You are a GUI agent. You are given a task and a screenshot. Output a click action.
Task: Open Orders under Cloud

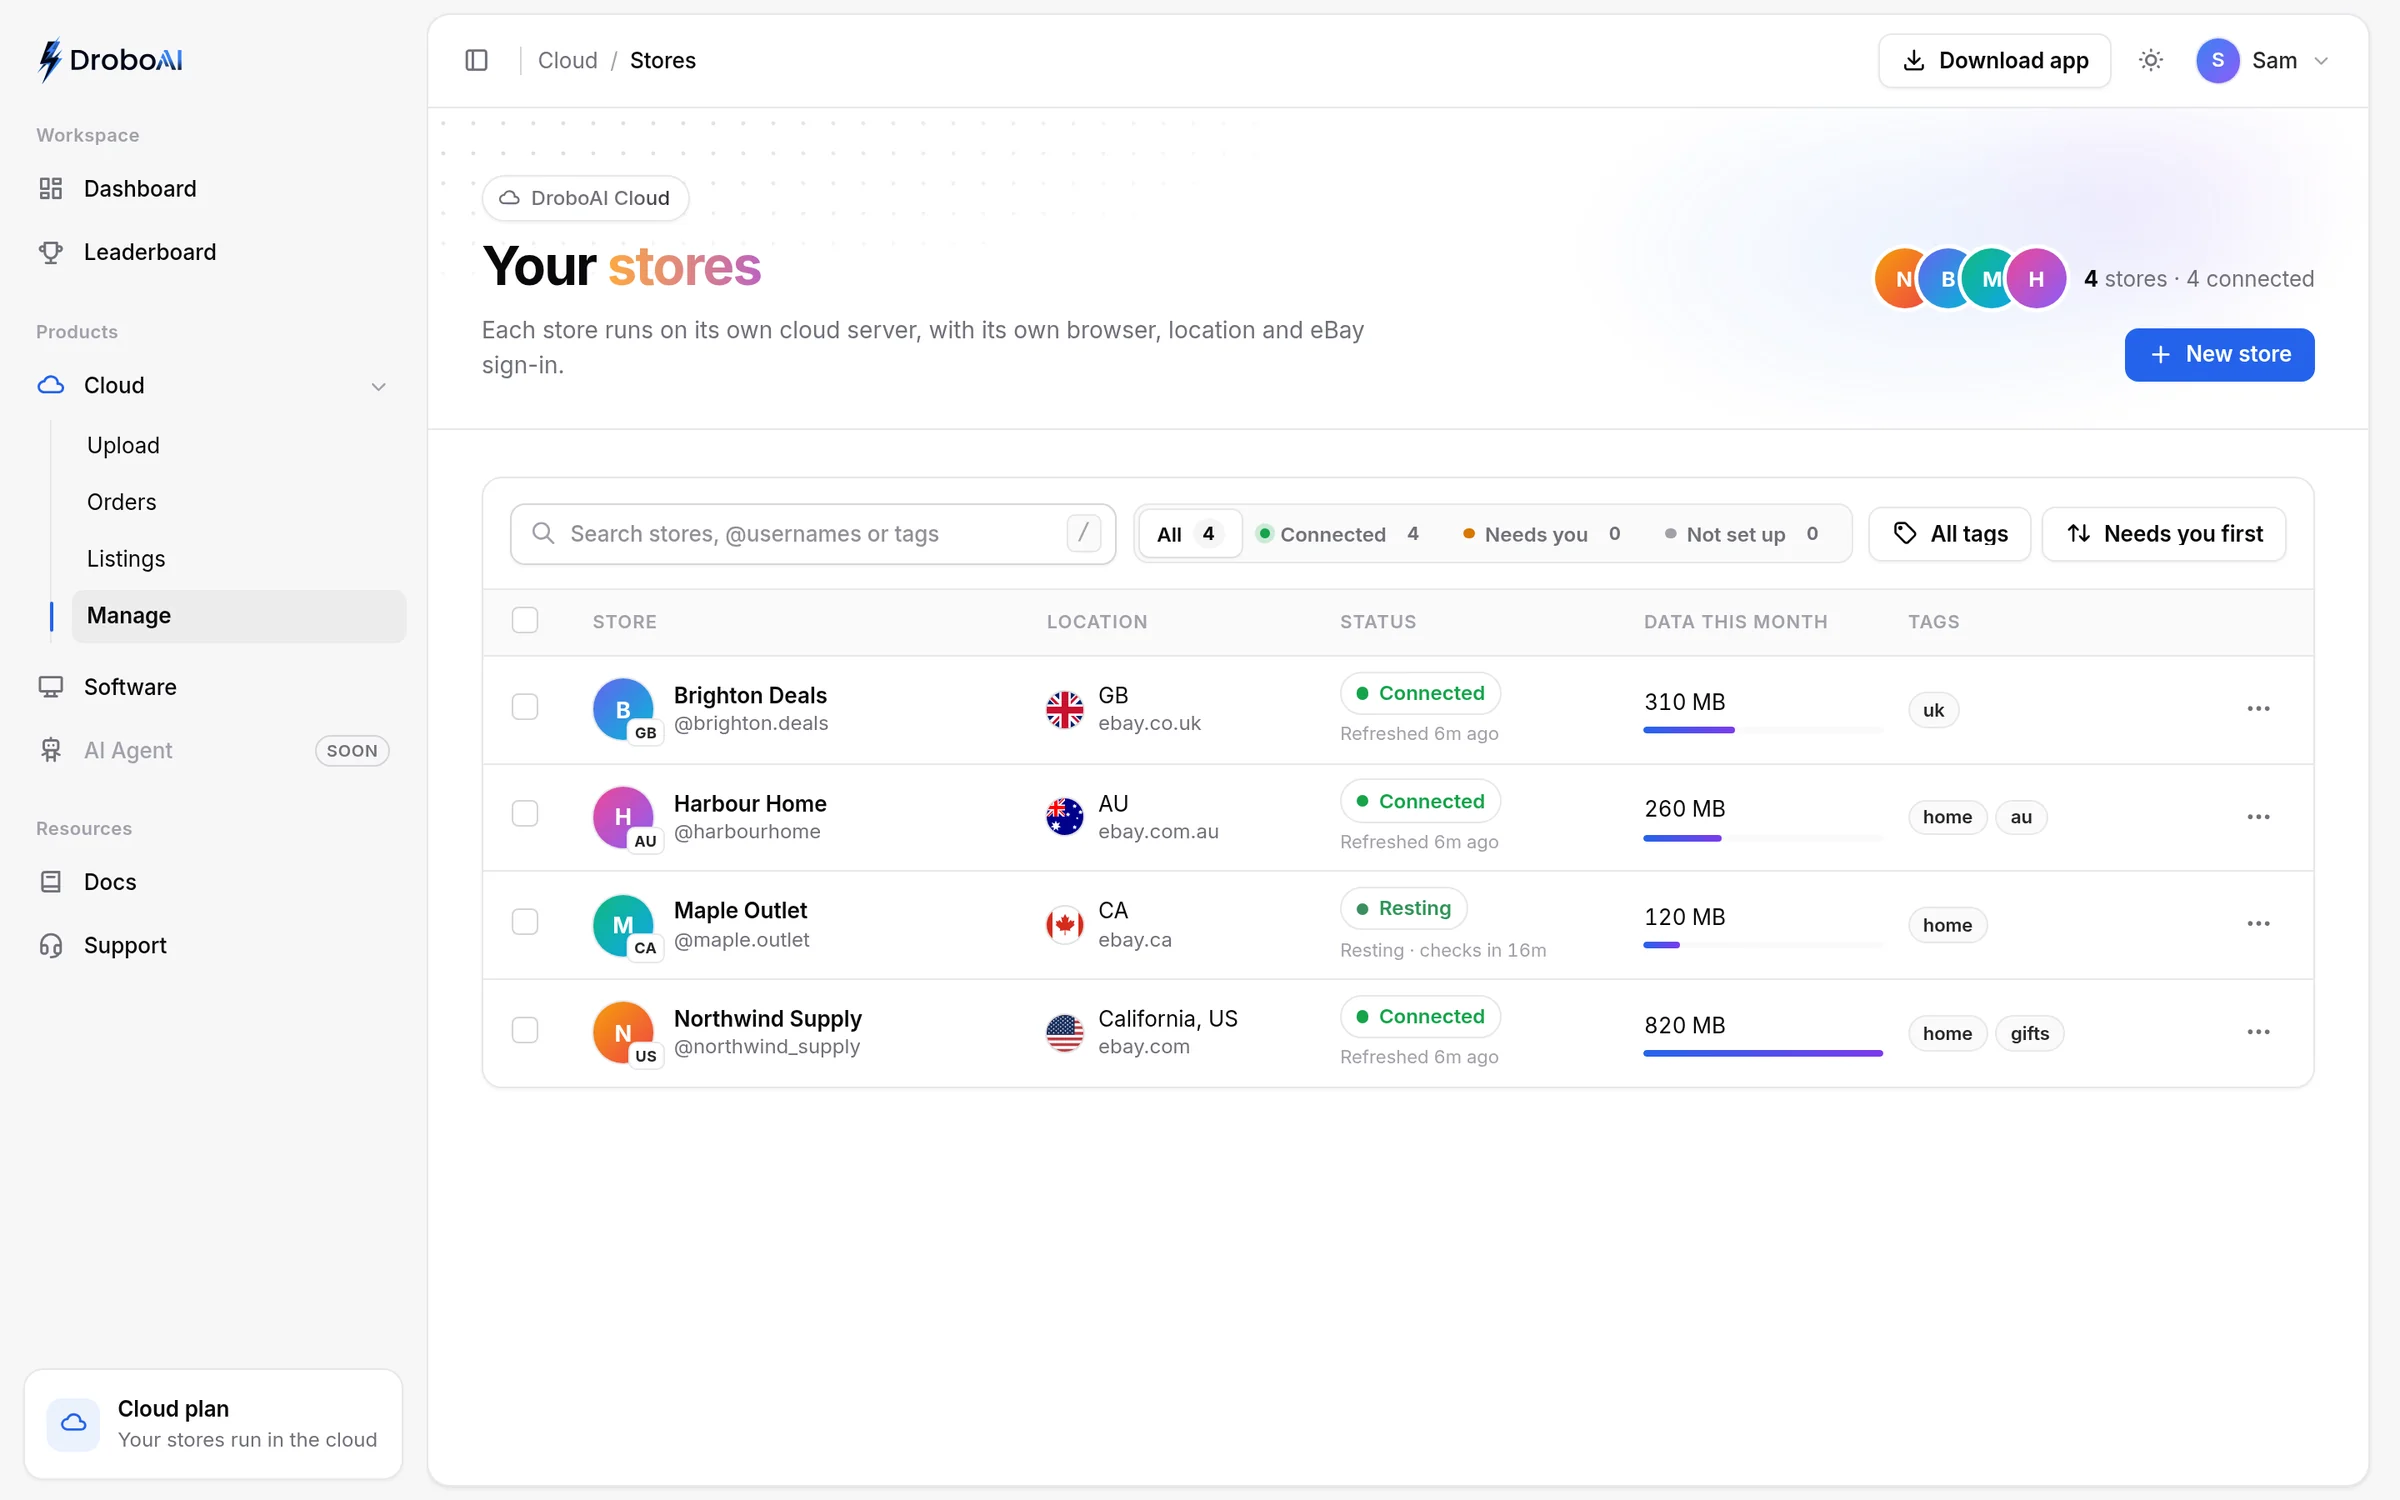pyautogui.click(x=239, y=502)
